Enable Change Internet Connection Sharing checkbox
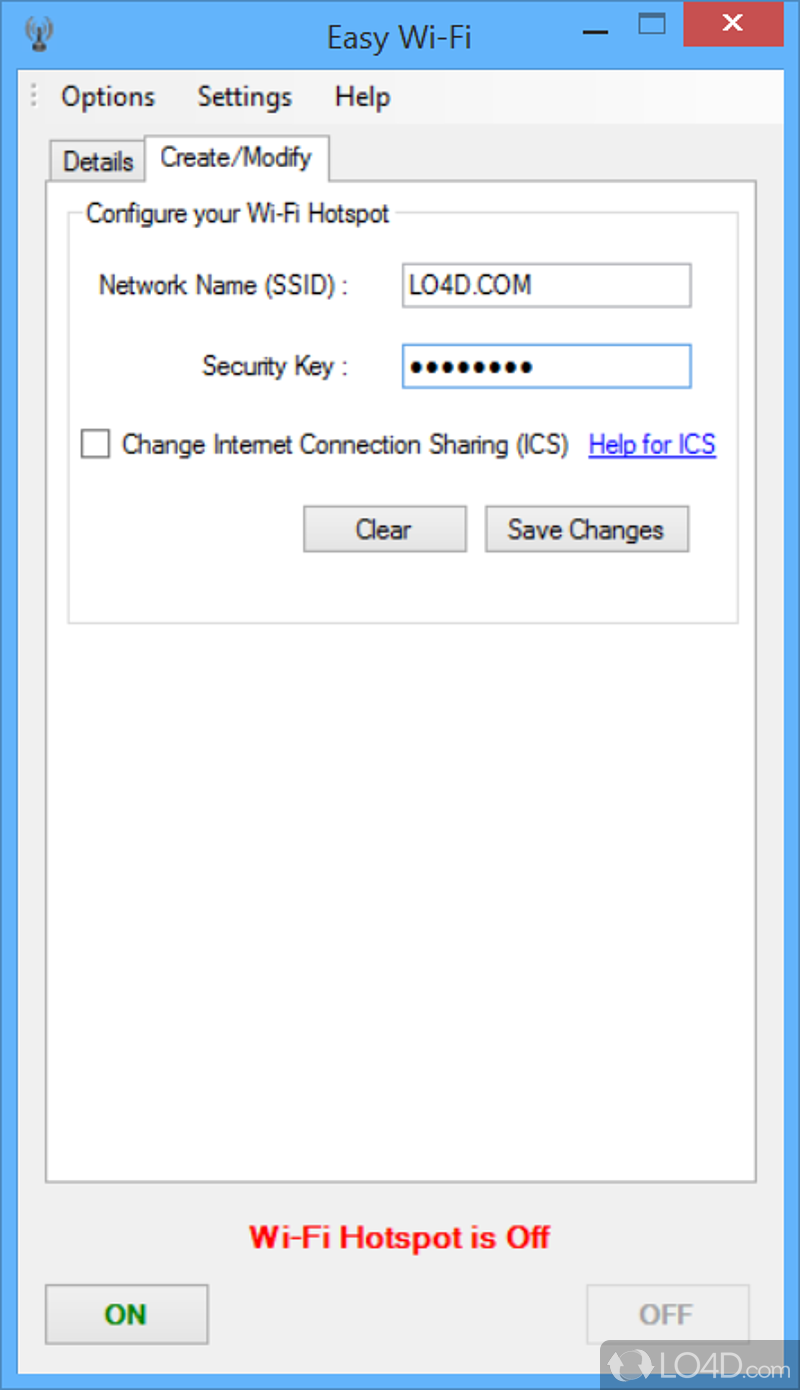The width and height of the screenshot is (800, 1390). (96, 444)
